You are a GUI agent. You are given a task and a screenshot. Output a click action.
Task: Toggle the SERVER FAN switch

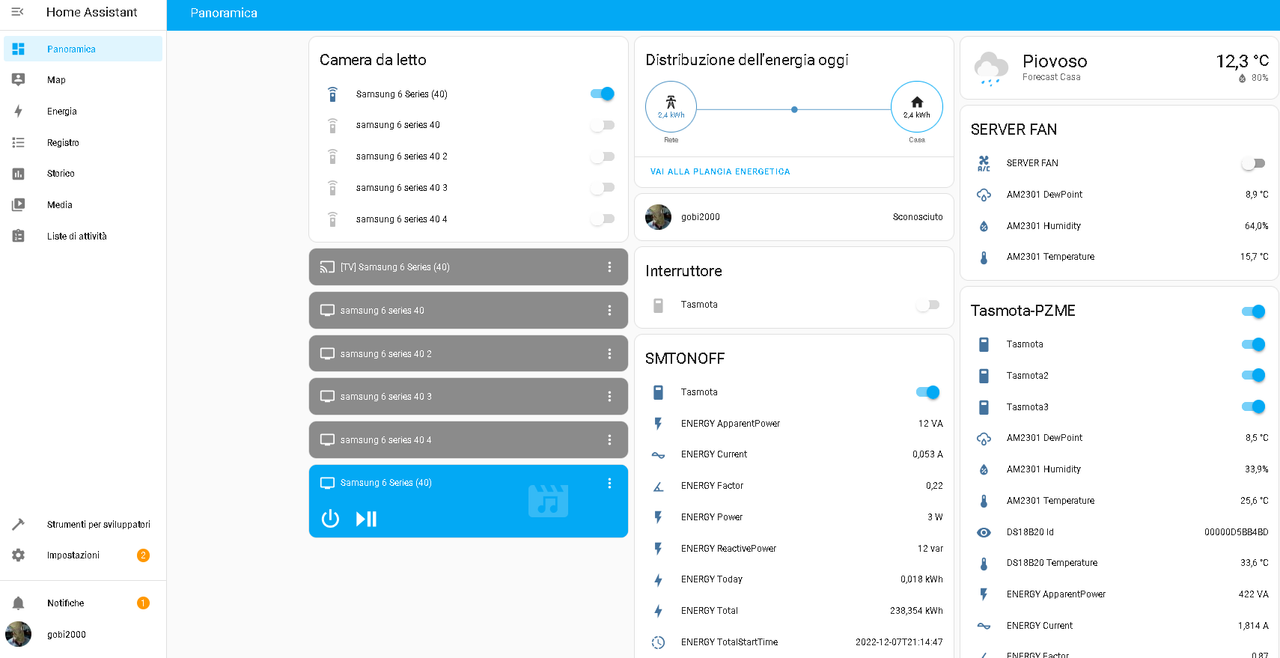coord(1253,163)
